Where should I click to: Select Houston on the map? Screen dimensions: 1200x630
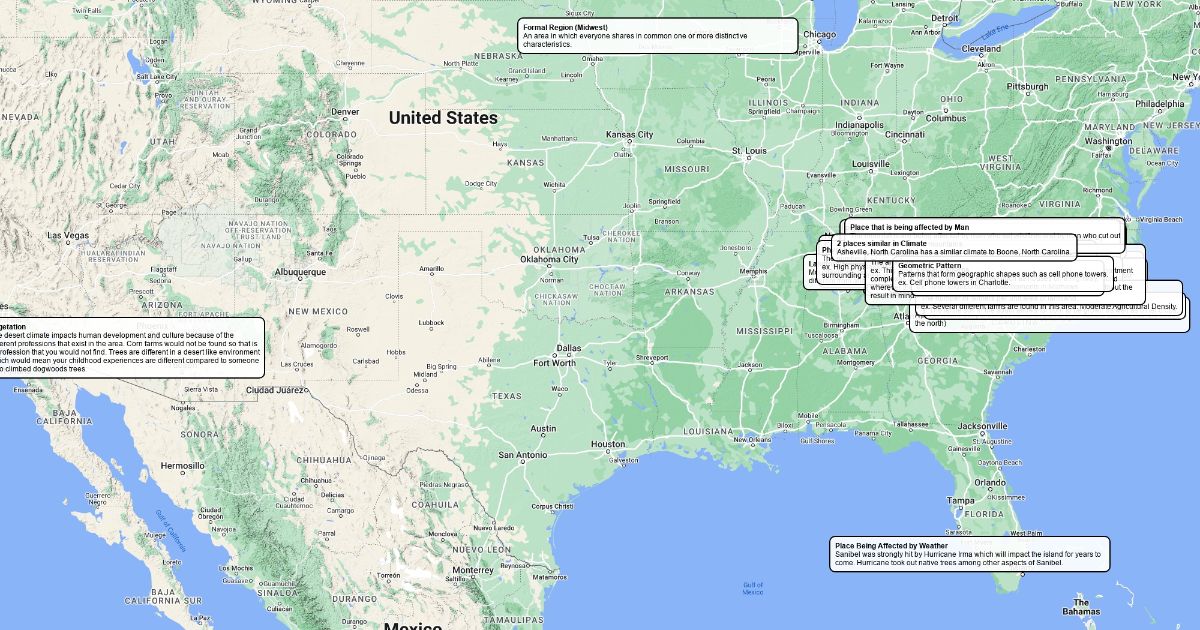click(607, 444)
